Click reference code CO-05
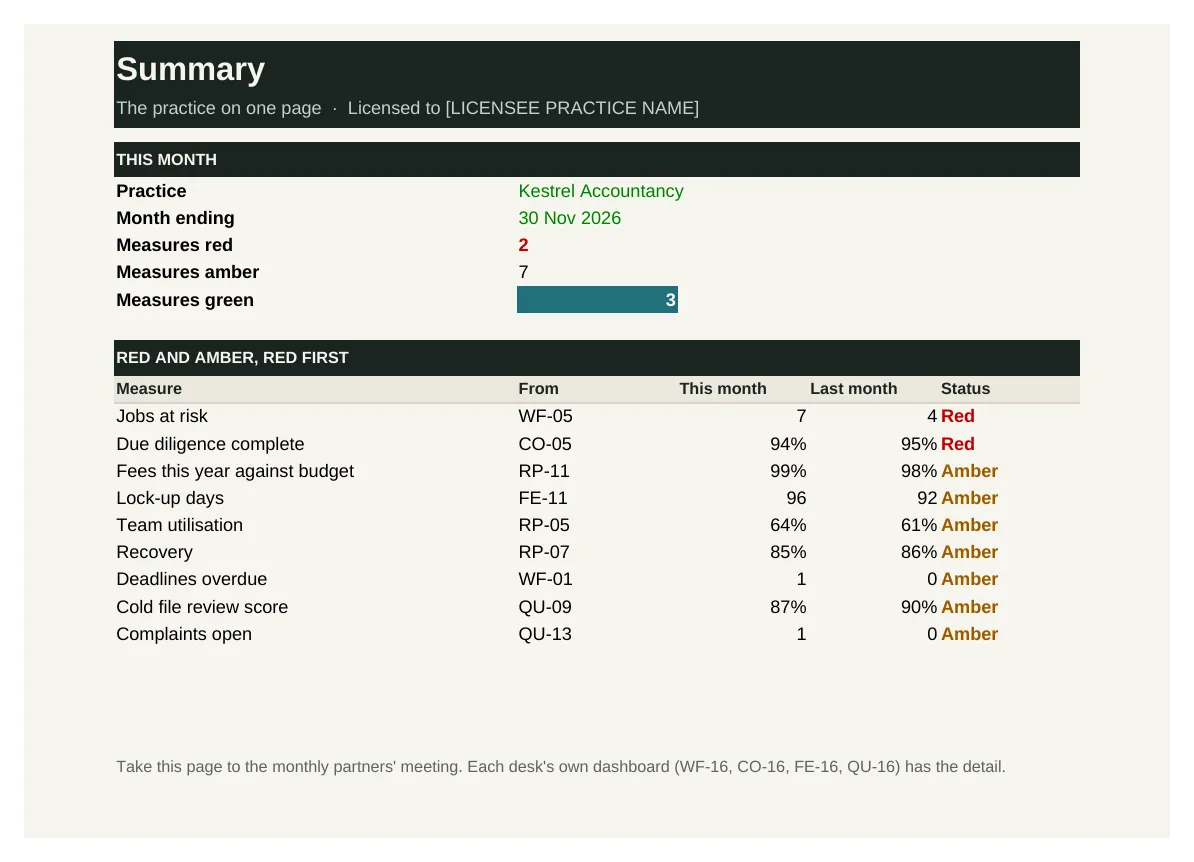Viewport: 1194px width, 862px height. tap(545, 444)
